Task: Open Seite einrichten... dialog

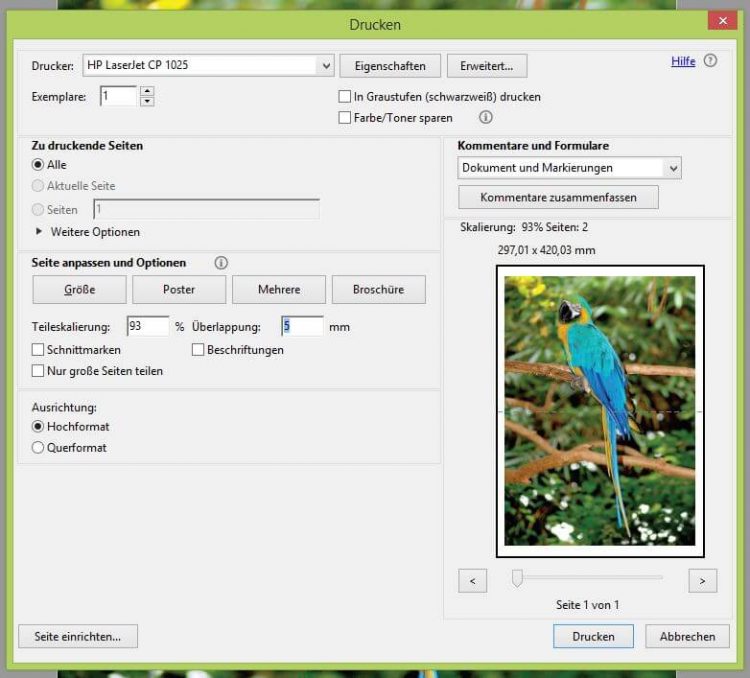Action: point(78,636)
